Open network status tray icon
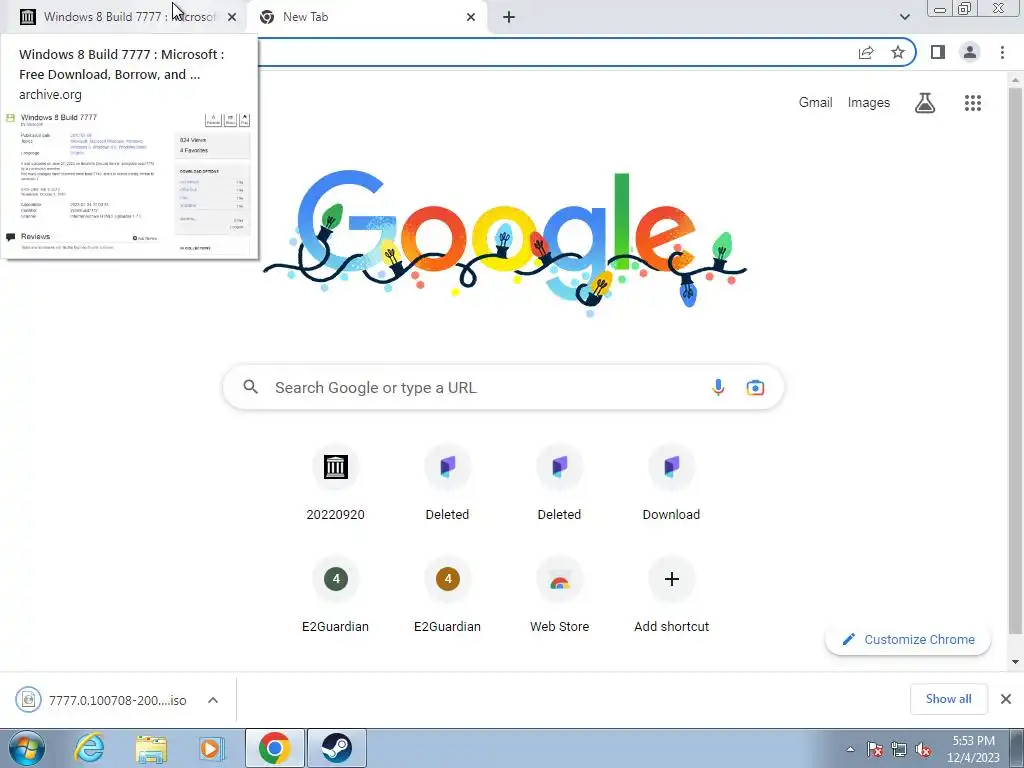Viewport: 1024px width, 768px height. click(x=899, y=749)
